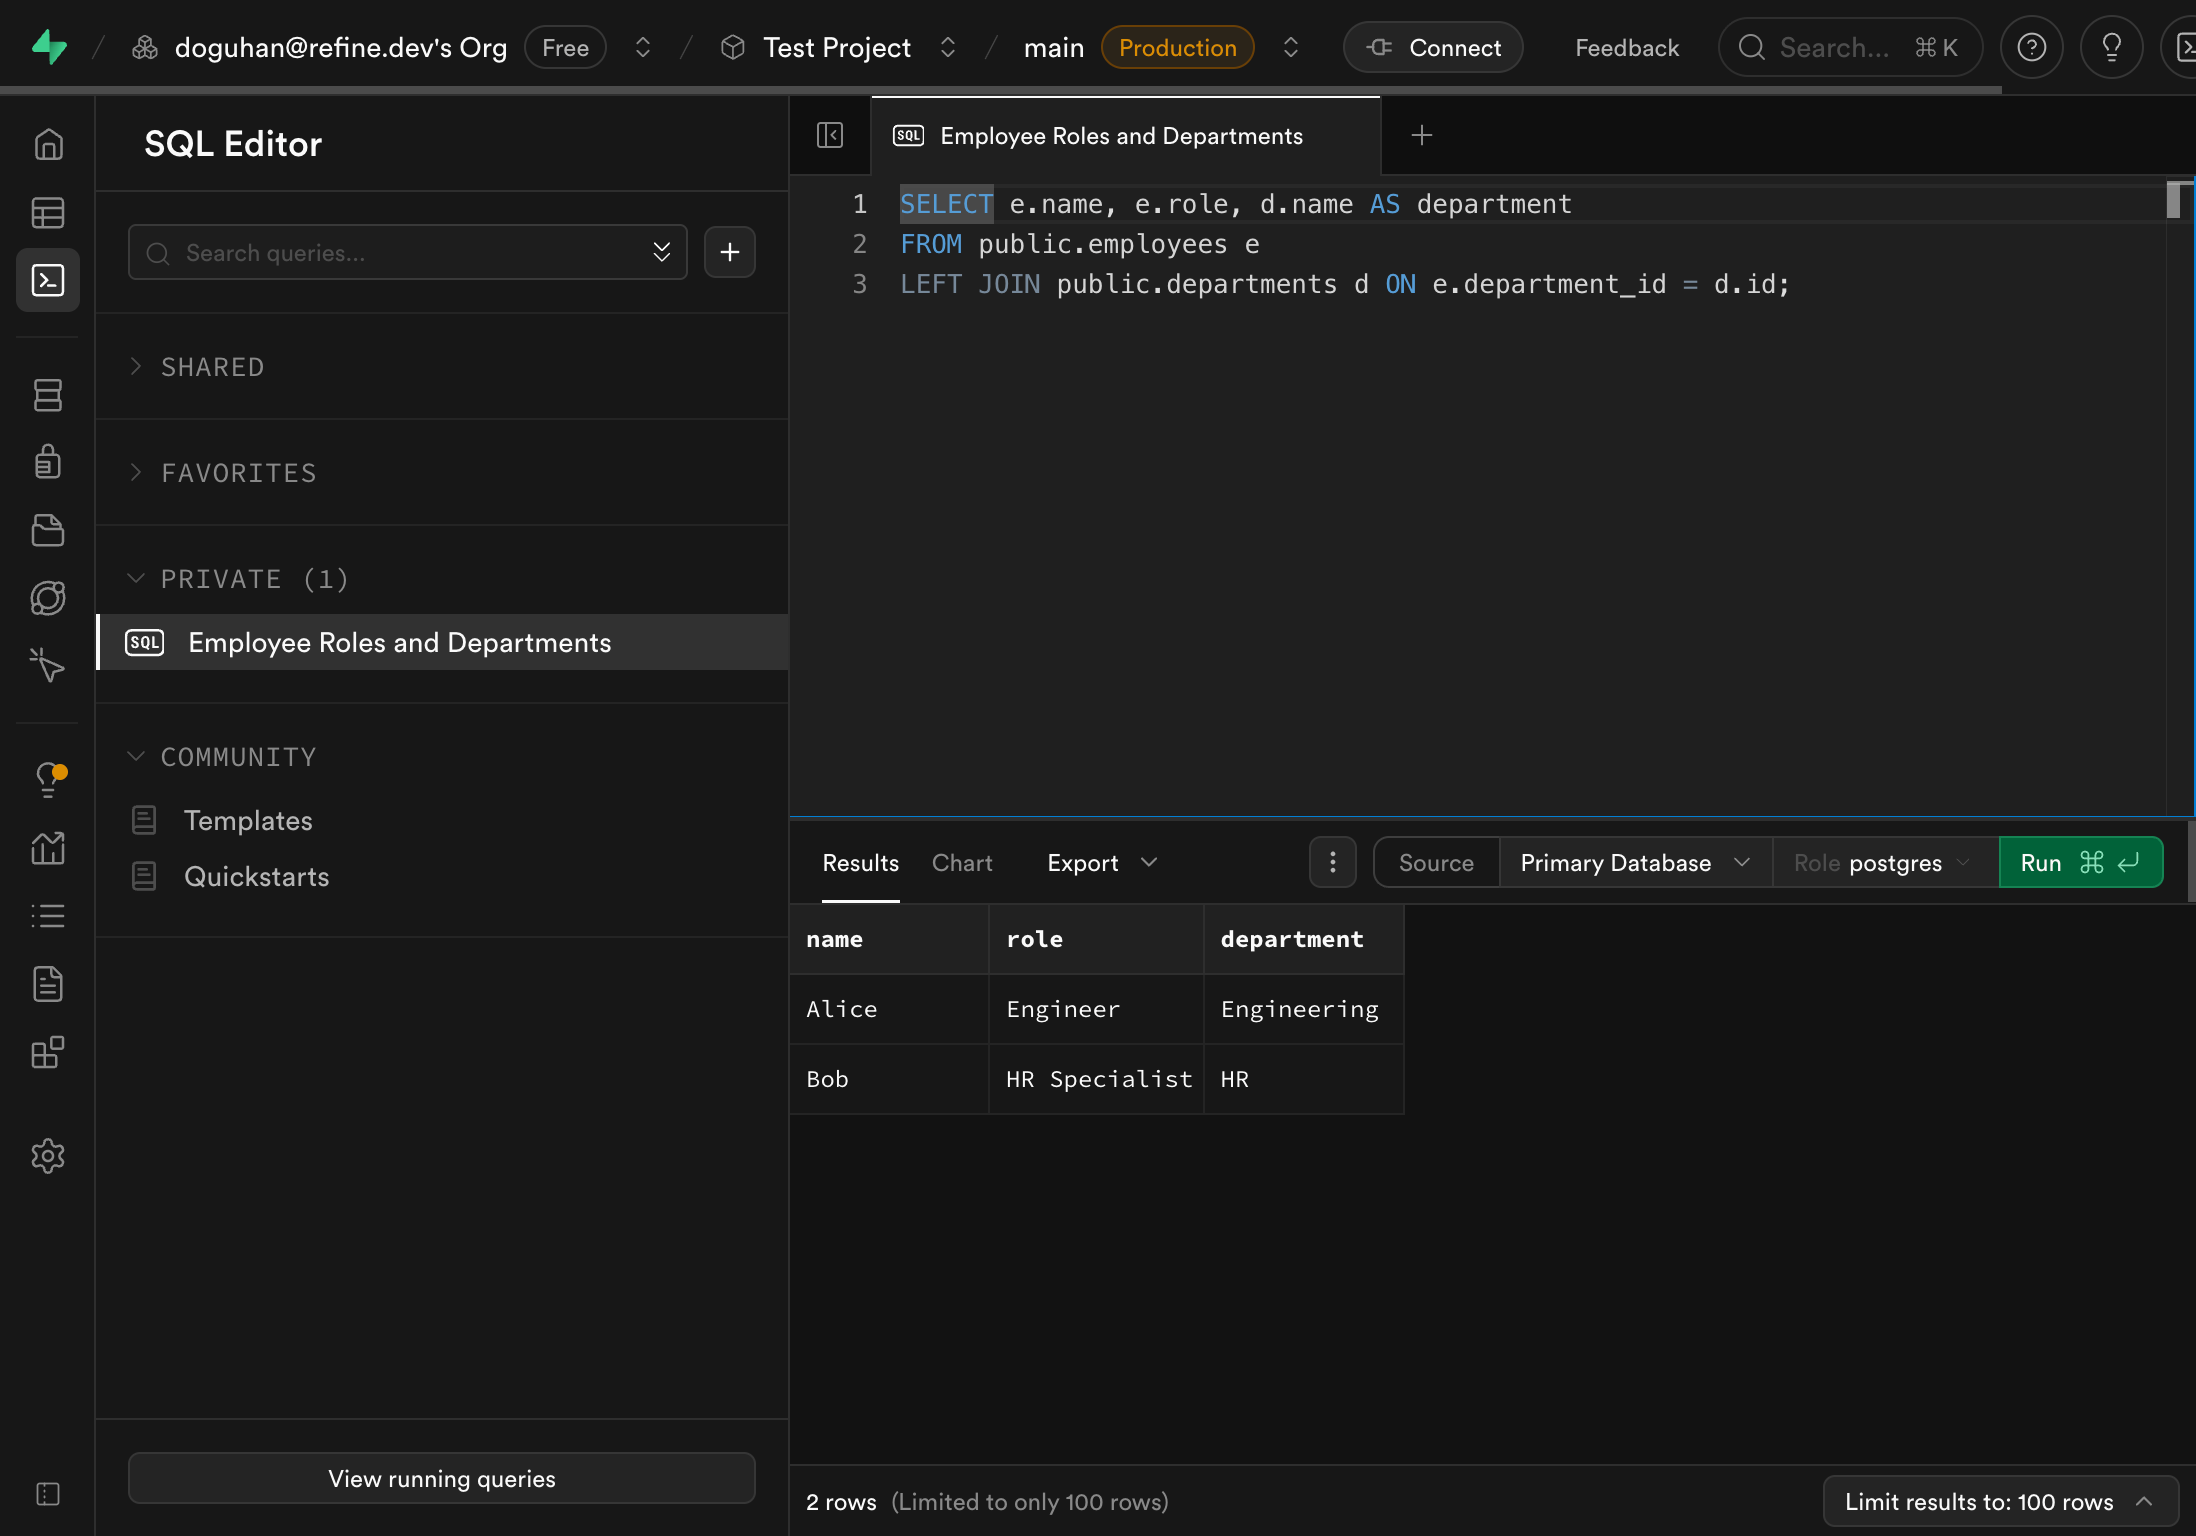Viewport: 2196px width, 1536px height.
Task: Open the Monitoring charts sidebar icon
Action: coord(48,849)
